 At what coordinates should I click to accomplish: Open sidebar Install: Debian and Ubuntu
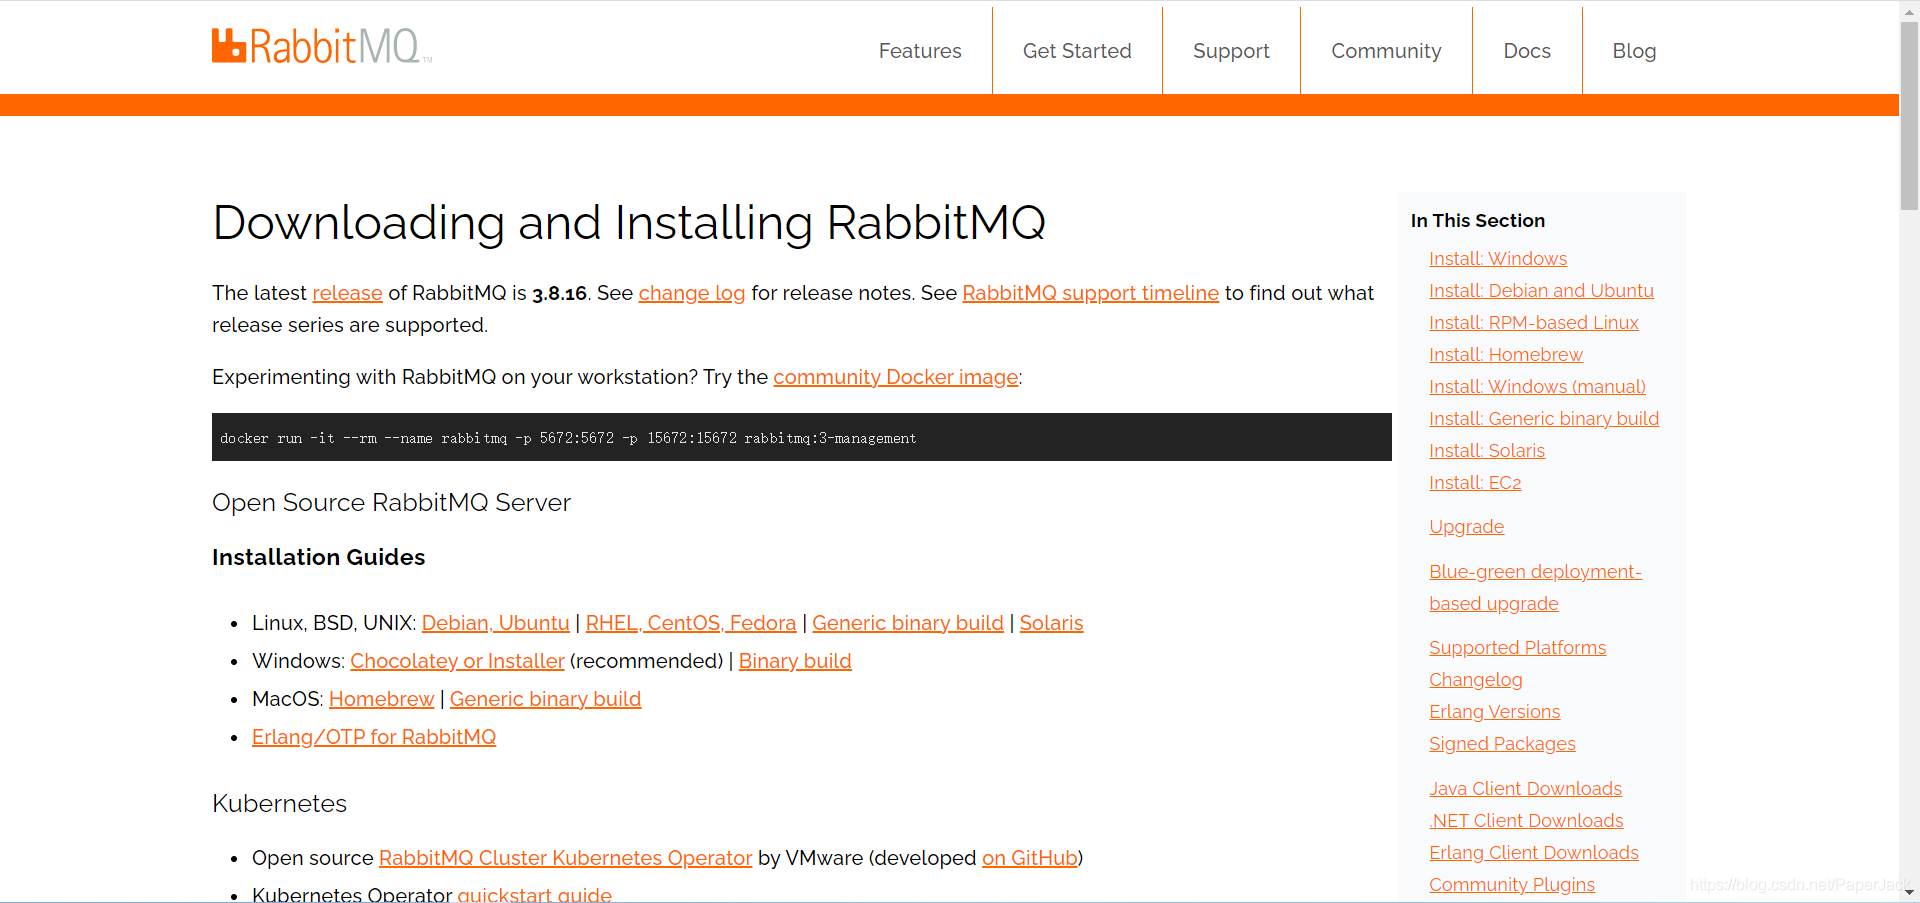pyautogui.click(x=1541, y=291)
